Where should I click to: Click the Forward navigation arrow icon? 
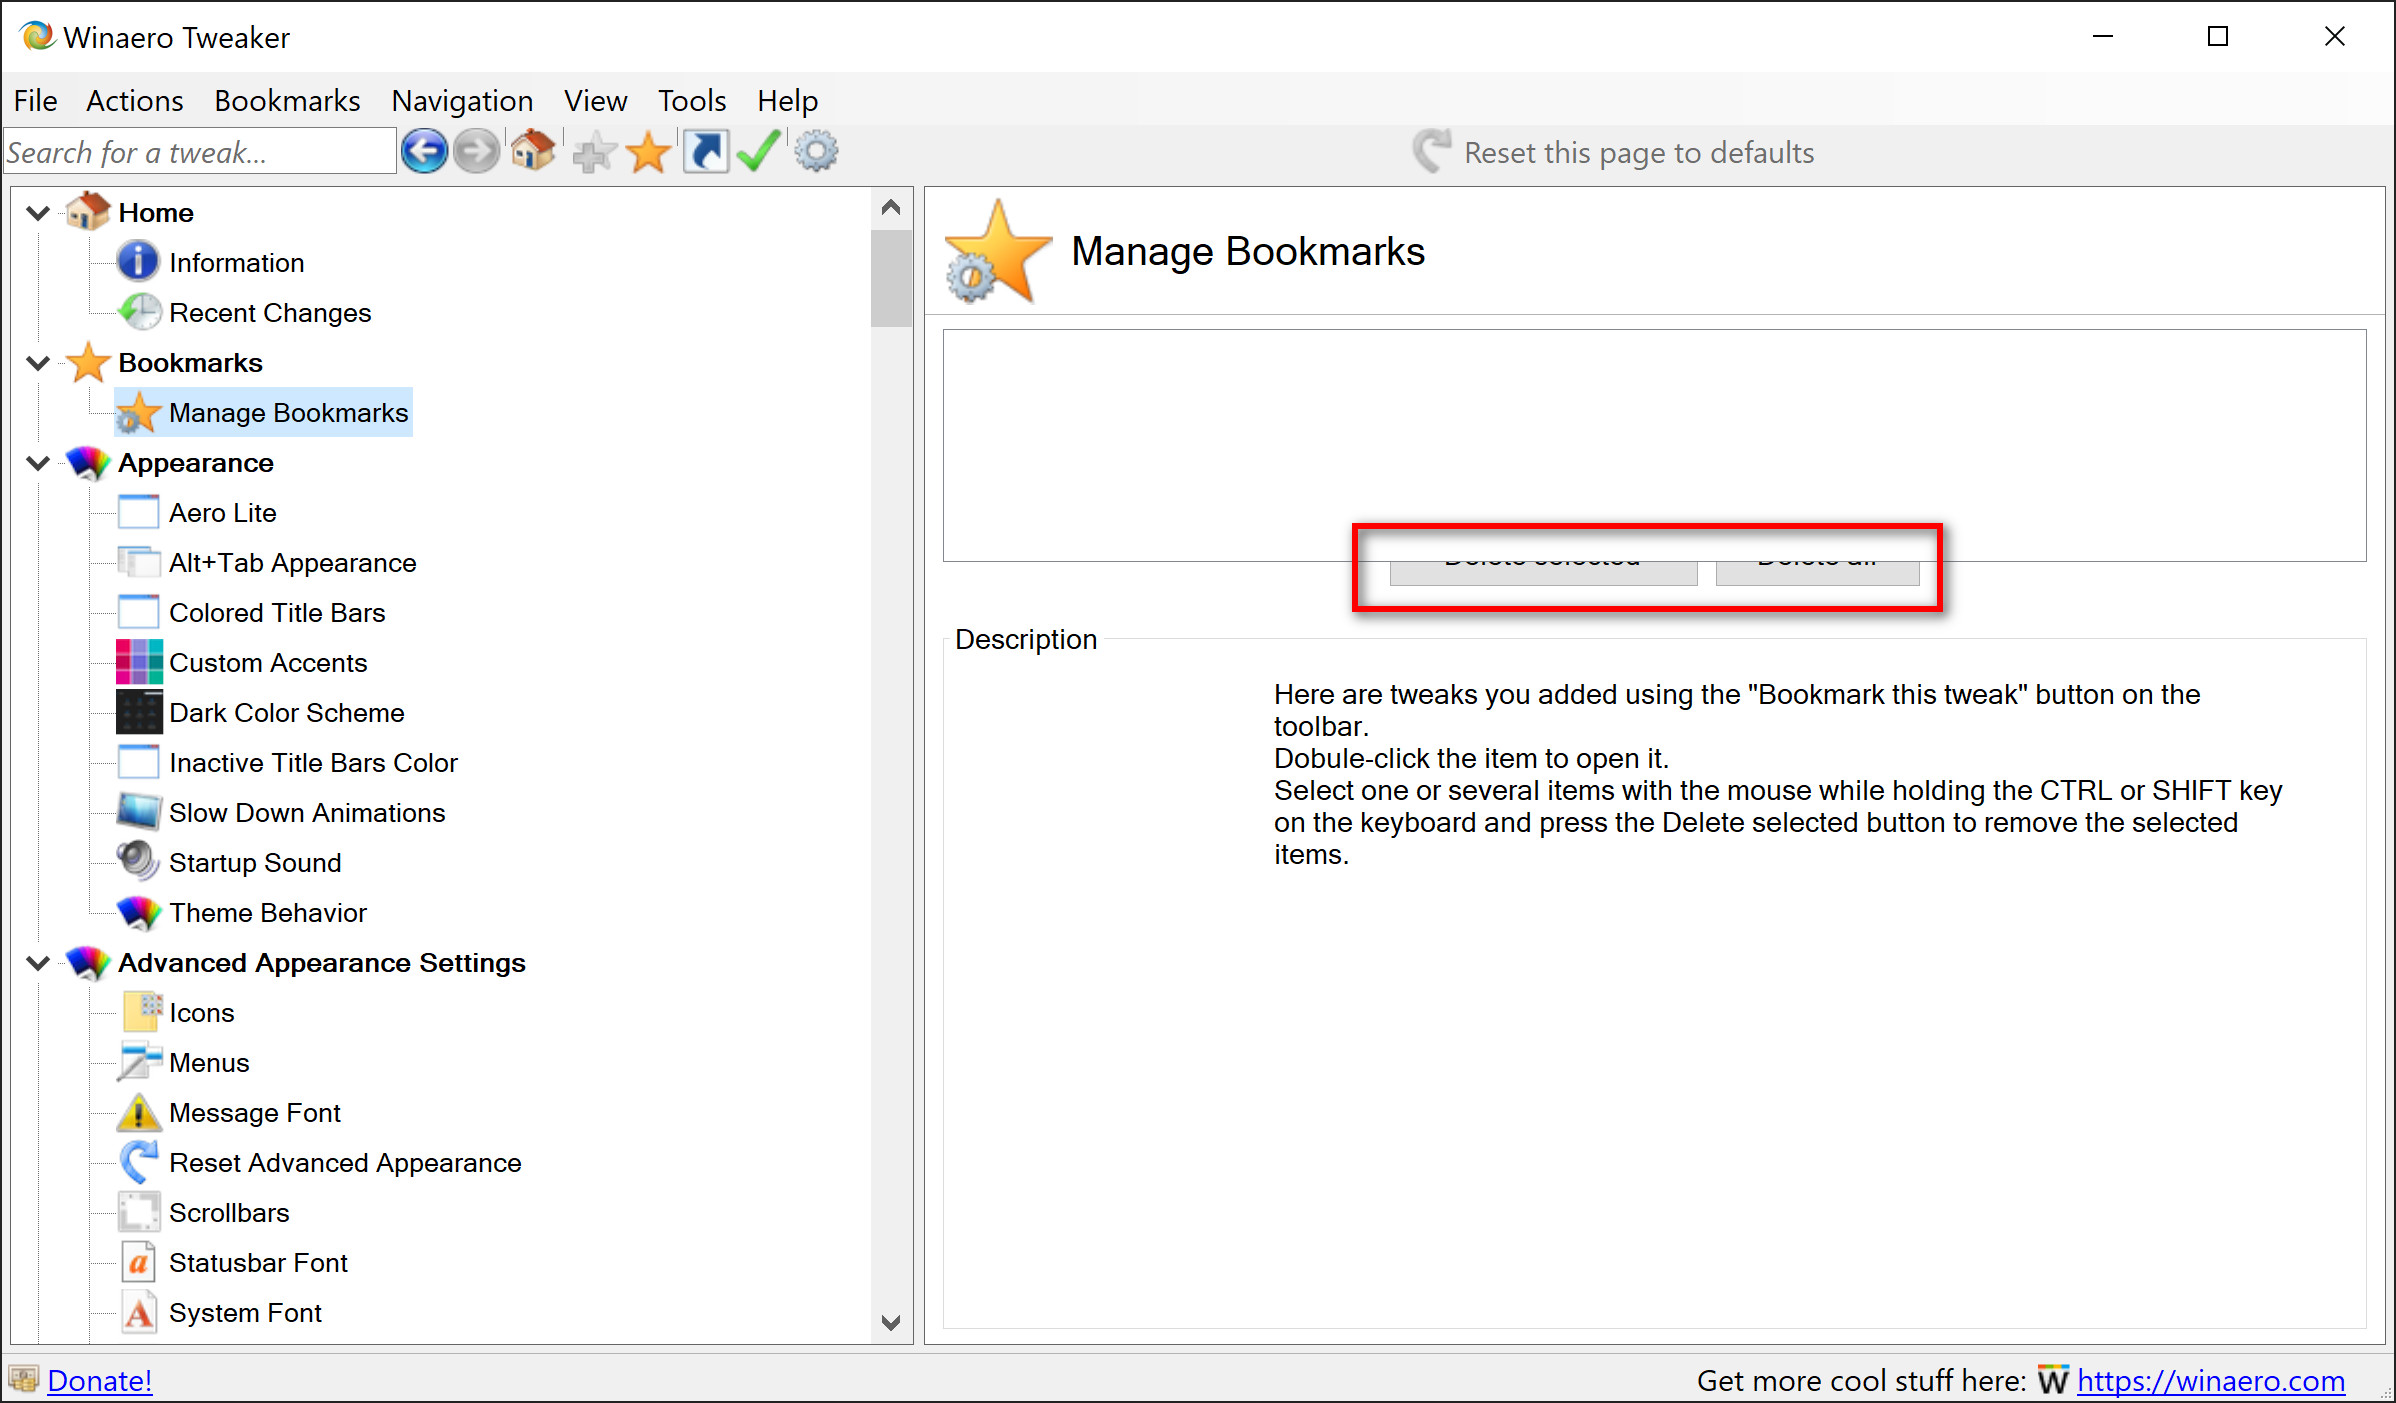[x=476, y=152]
